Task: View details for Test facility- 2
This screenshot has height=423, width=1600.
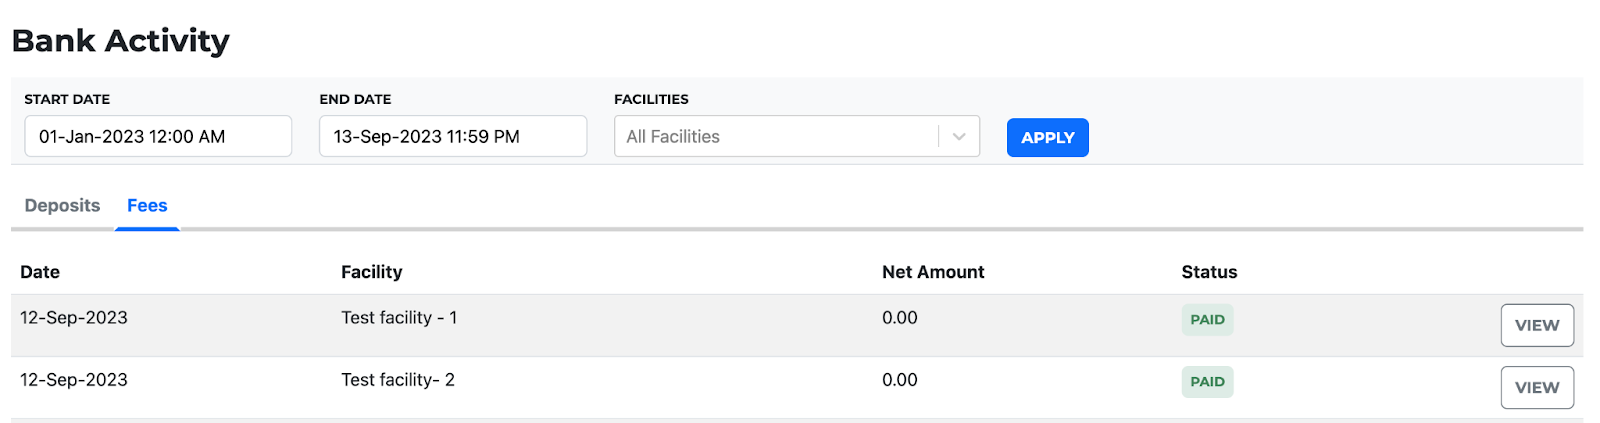Action: click(x=1537, y=387)
